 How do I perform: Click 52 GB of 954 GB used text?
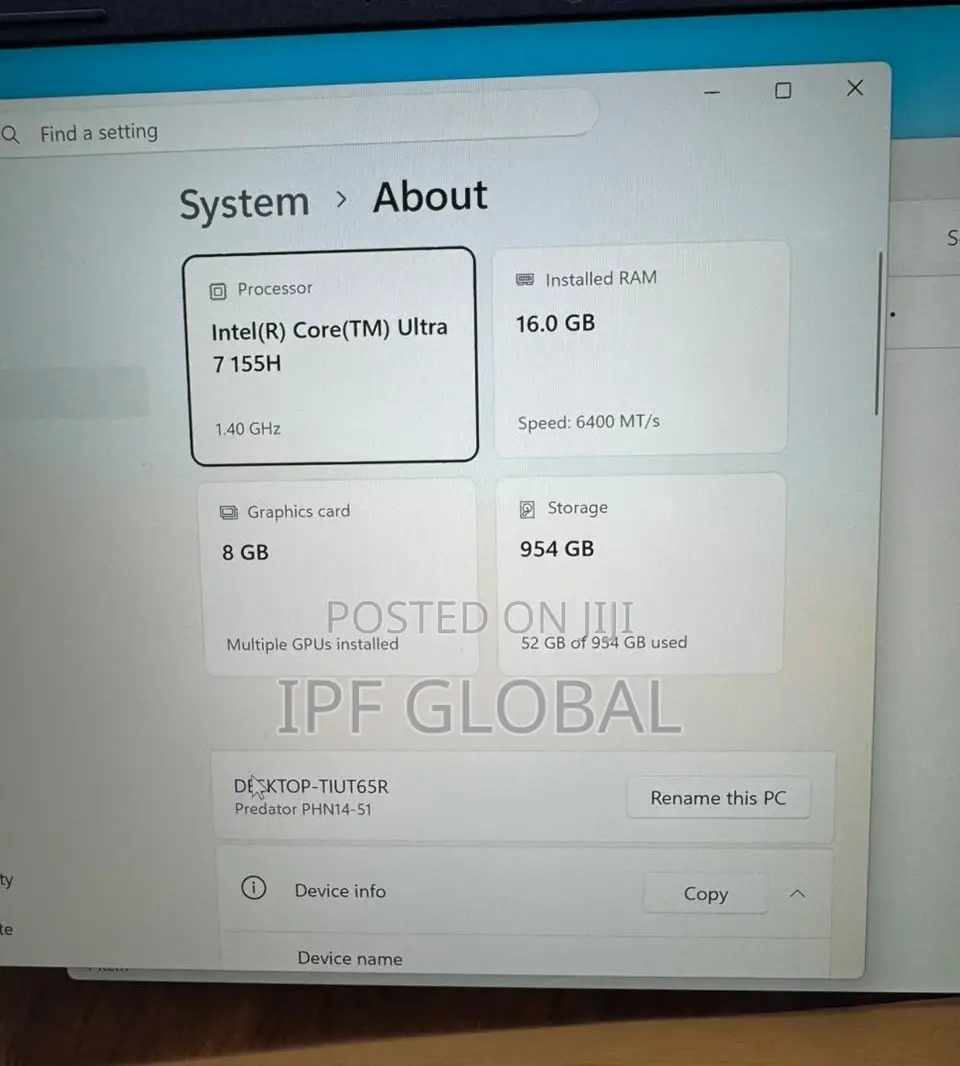tap(604, 642)
